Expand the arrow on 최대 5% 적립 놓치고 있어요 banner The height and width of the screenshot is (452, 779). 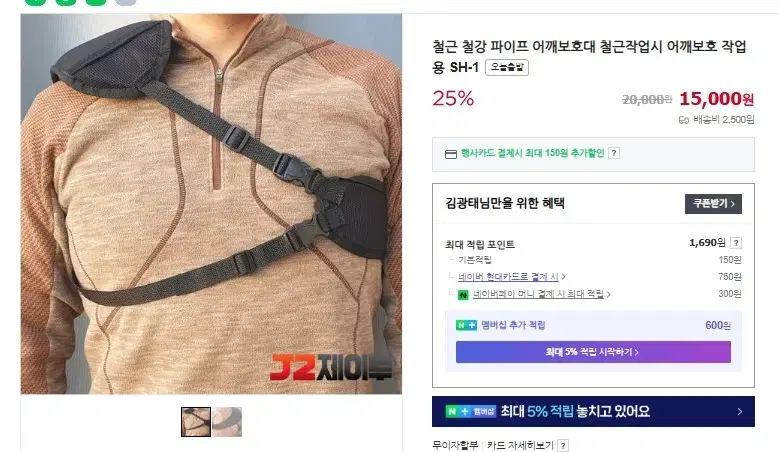coord(740,411)
